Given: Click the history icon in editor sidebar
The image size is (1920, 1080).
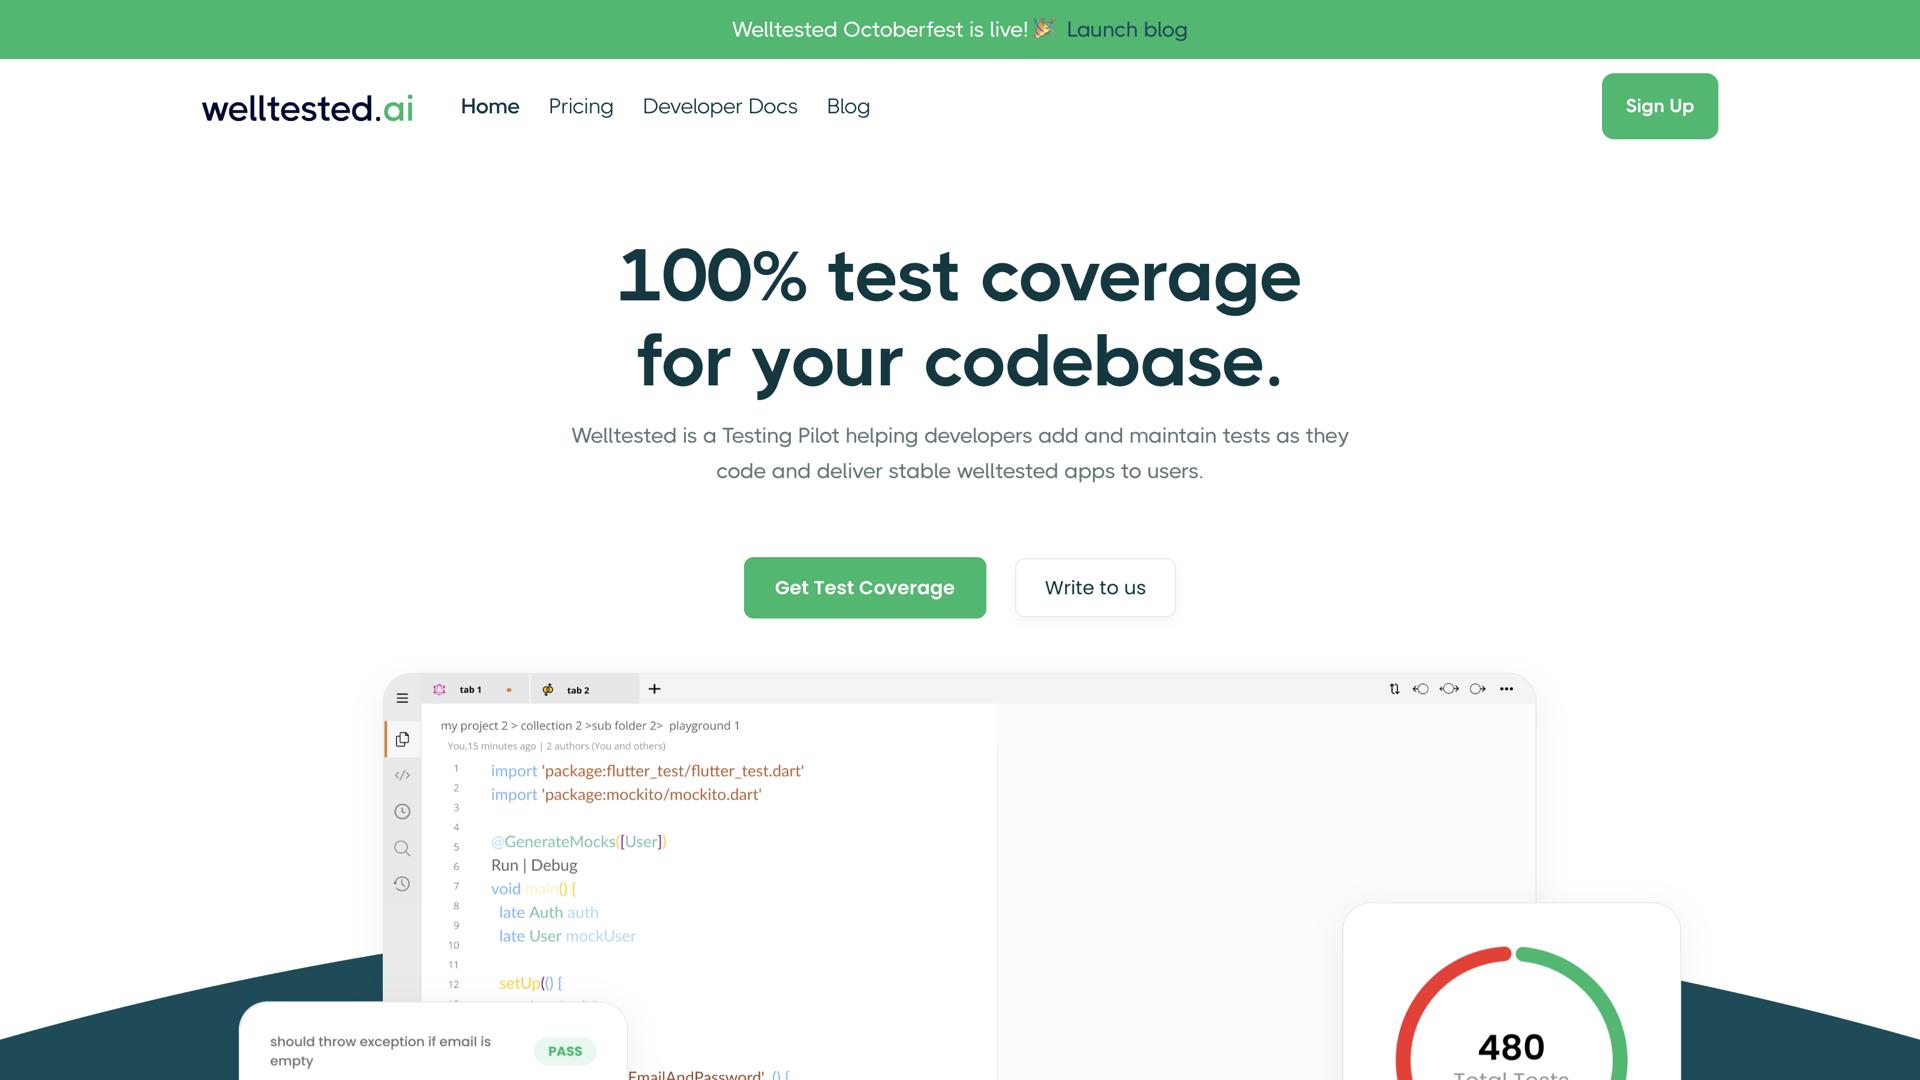Looking at the screenshot, I should [402, 884].
